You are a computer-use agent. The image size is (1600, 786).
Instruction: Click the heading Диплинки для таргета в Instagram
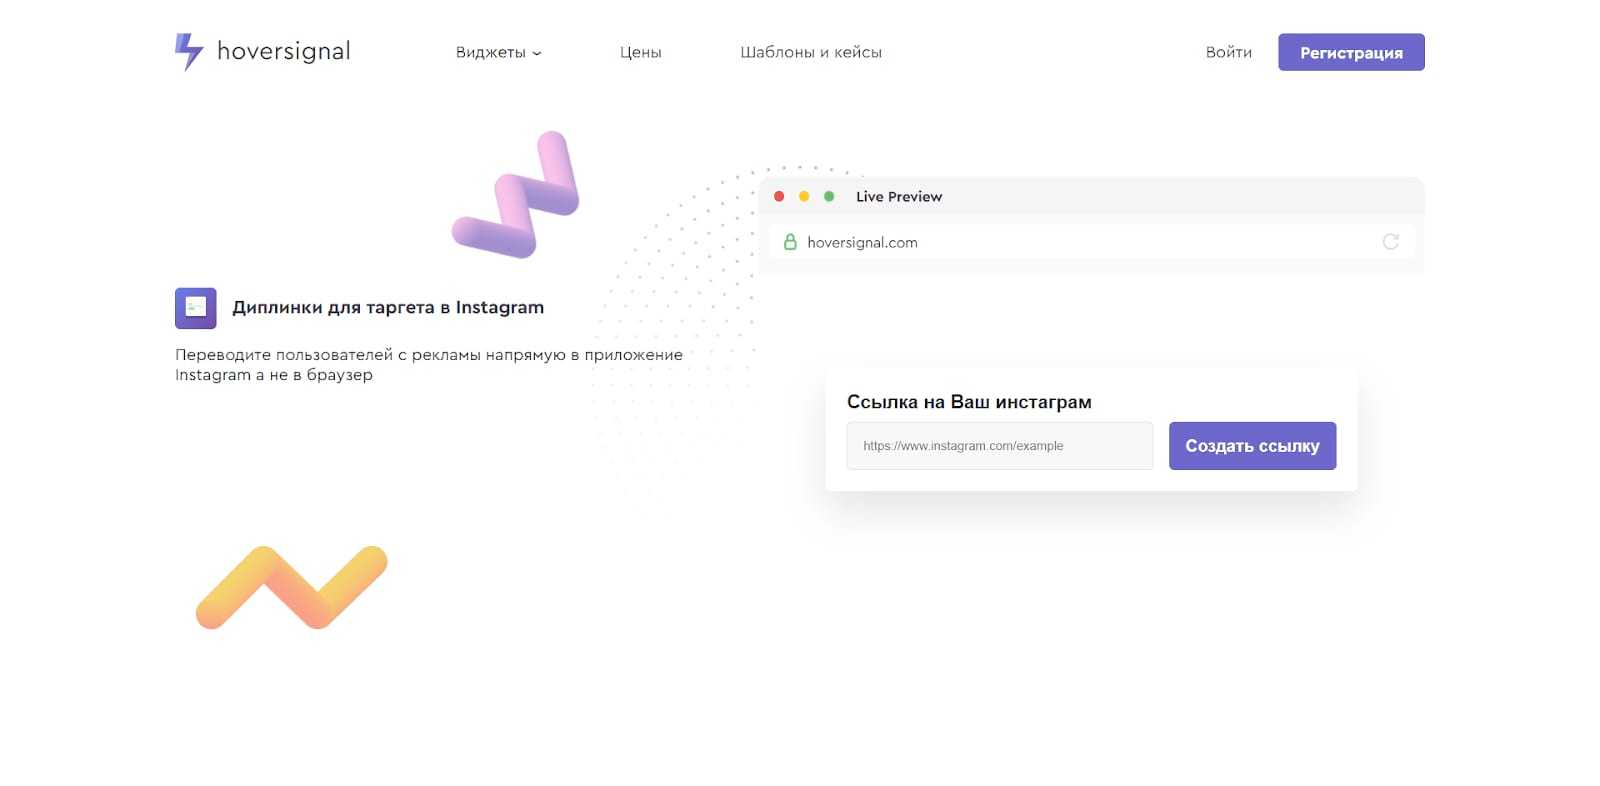coord(388,308)
